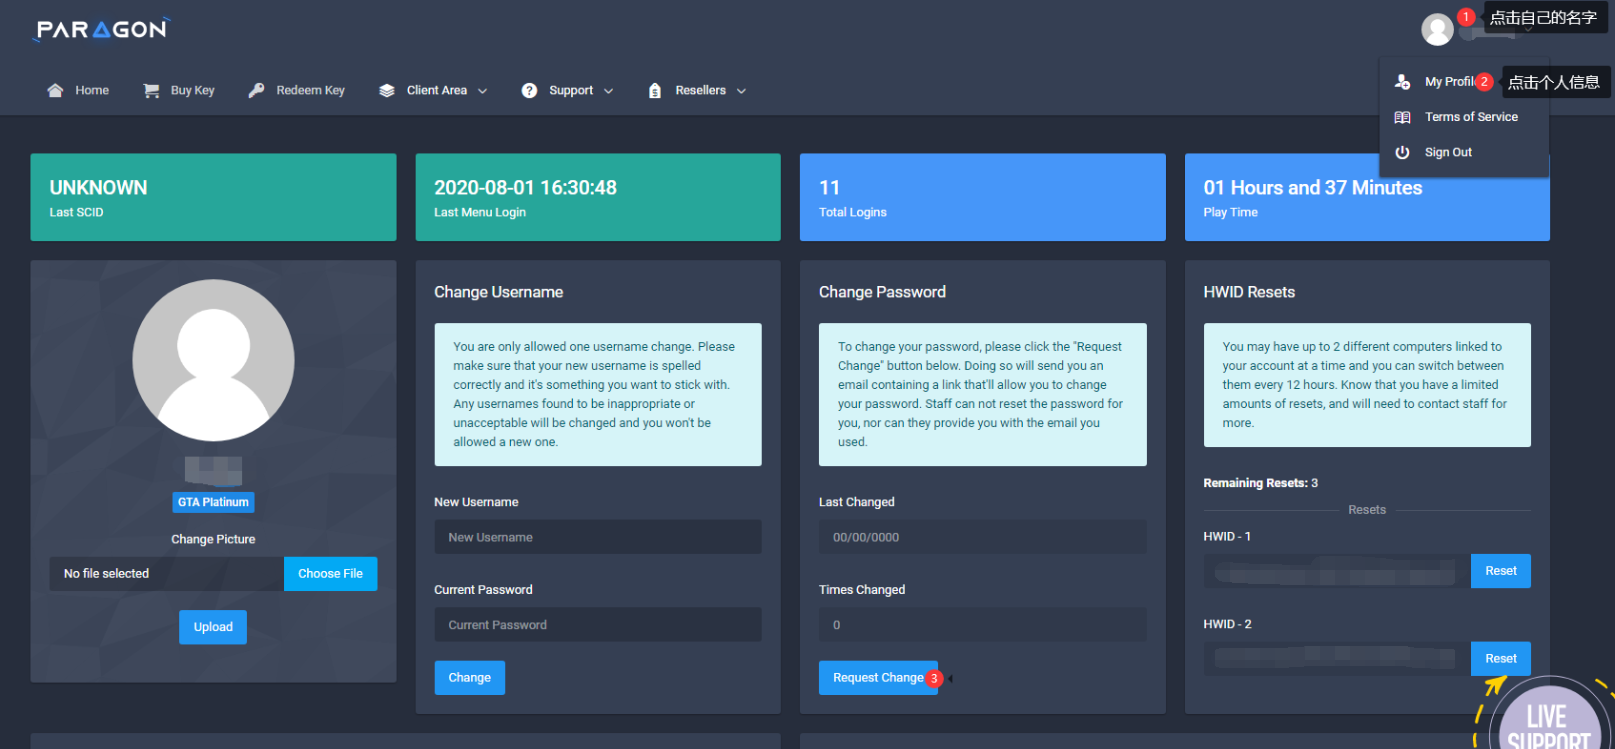Click the Change Password heading
The height and width of the screenshot is (749, 1615).
[882, 292]
